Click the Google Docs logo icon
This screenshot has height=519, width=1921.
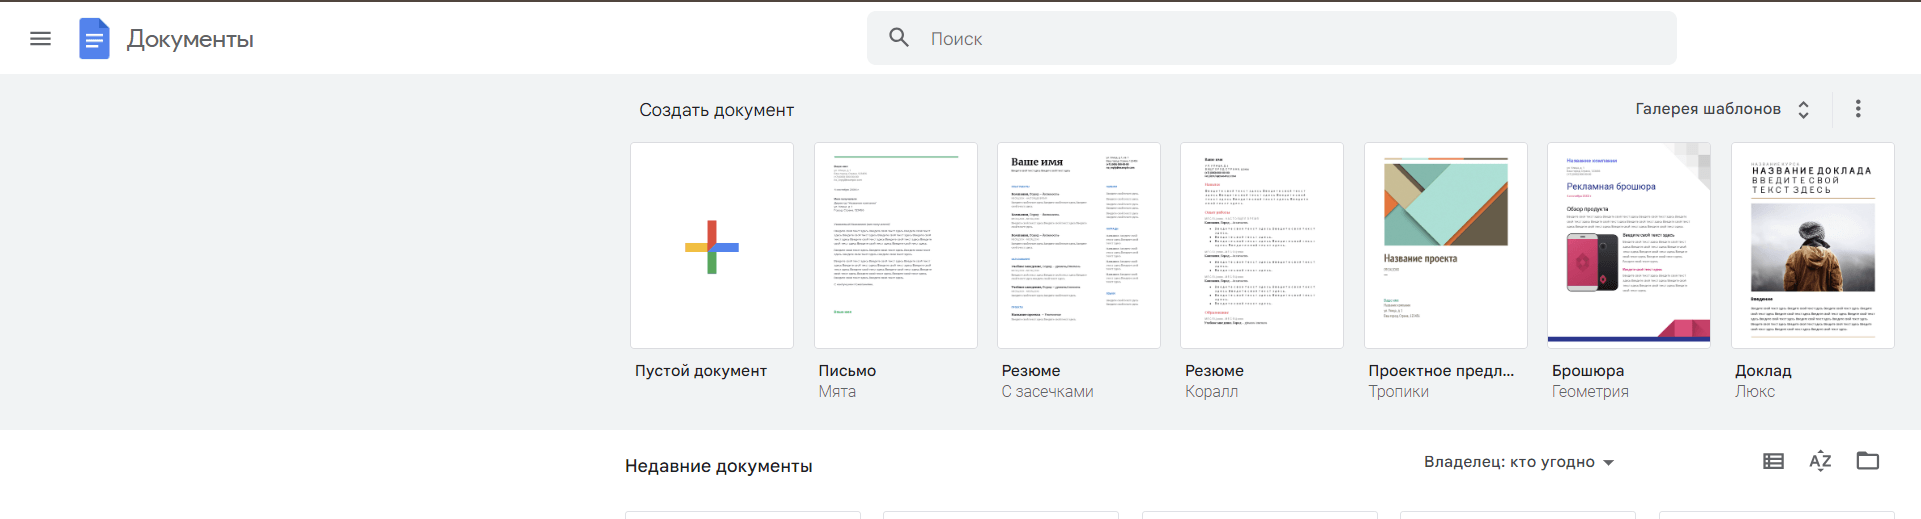click(x=94, y=39)
